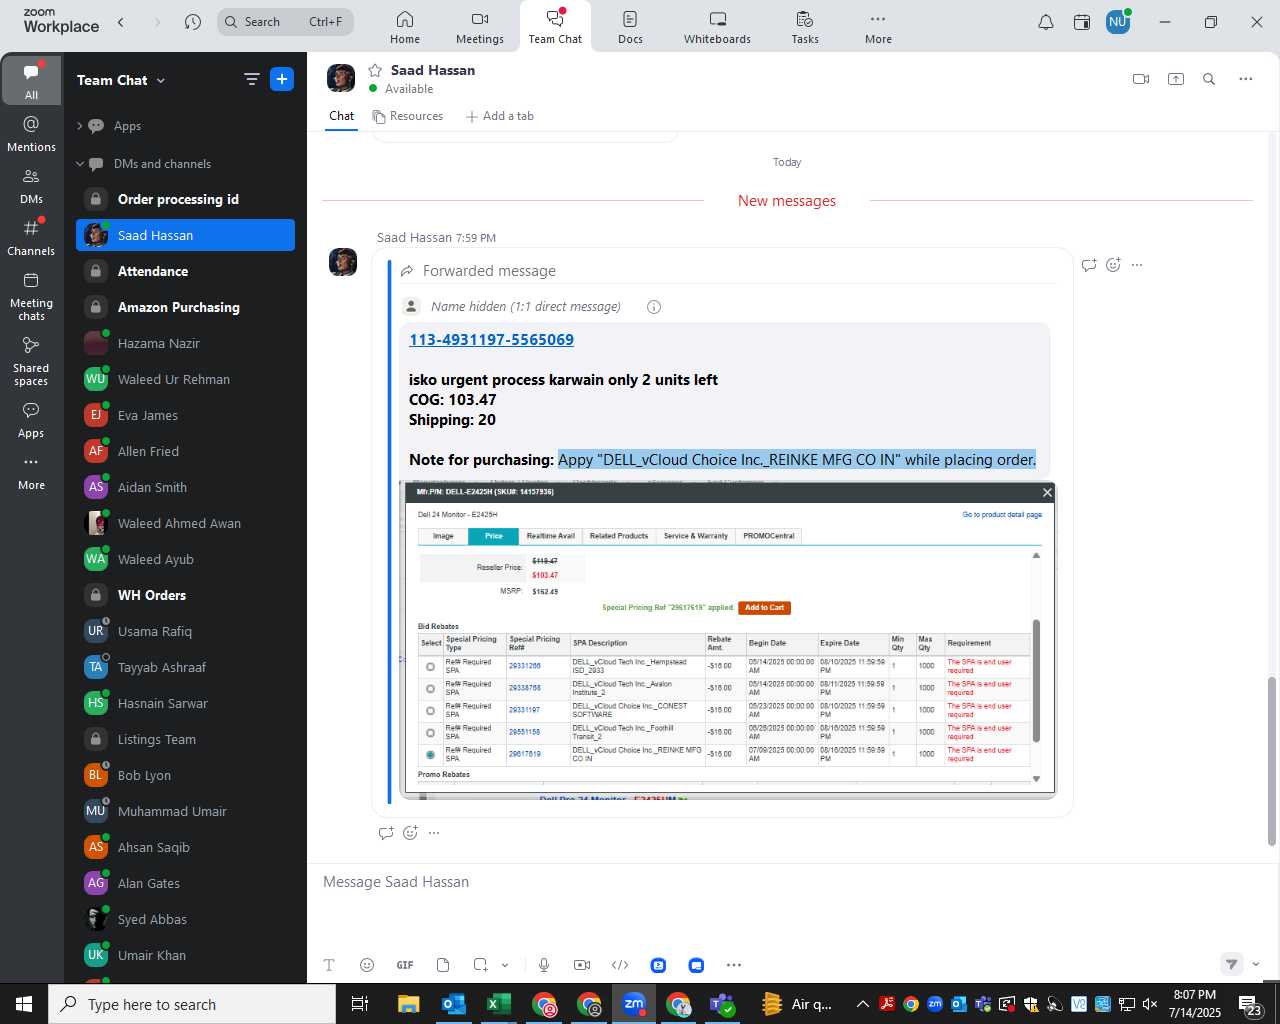Screen dimensions: 1280x1024
Task: Select the radio button for SPA 29551158
Action: 431,733
